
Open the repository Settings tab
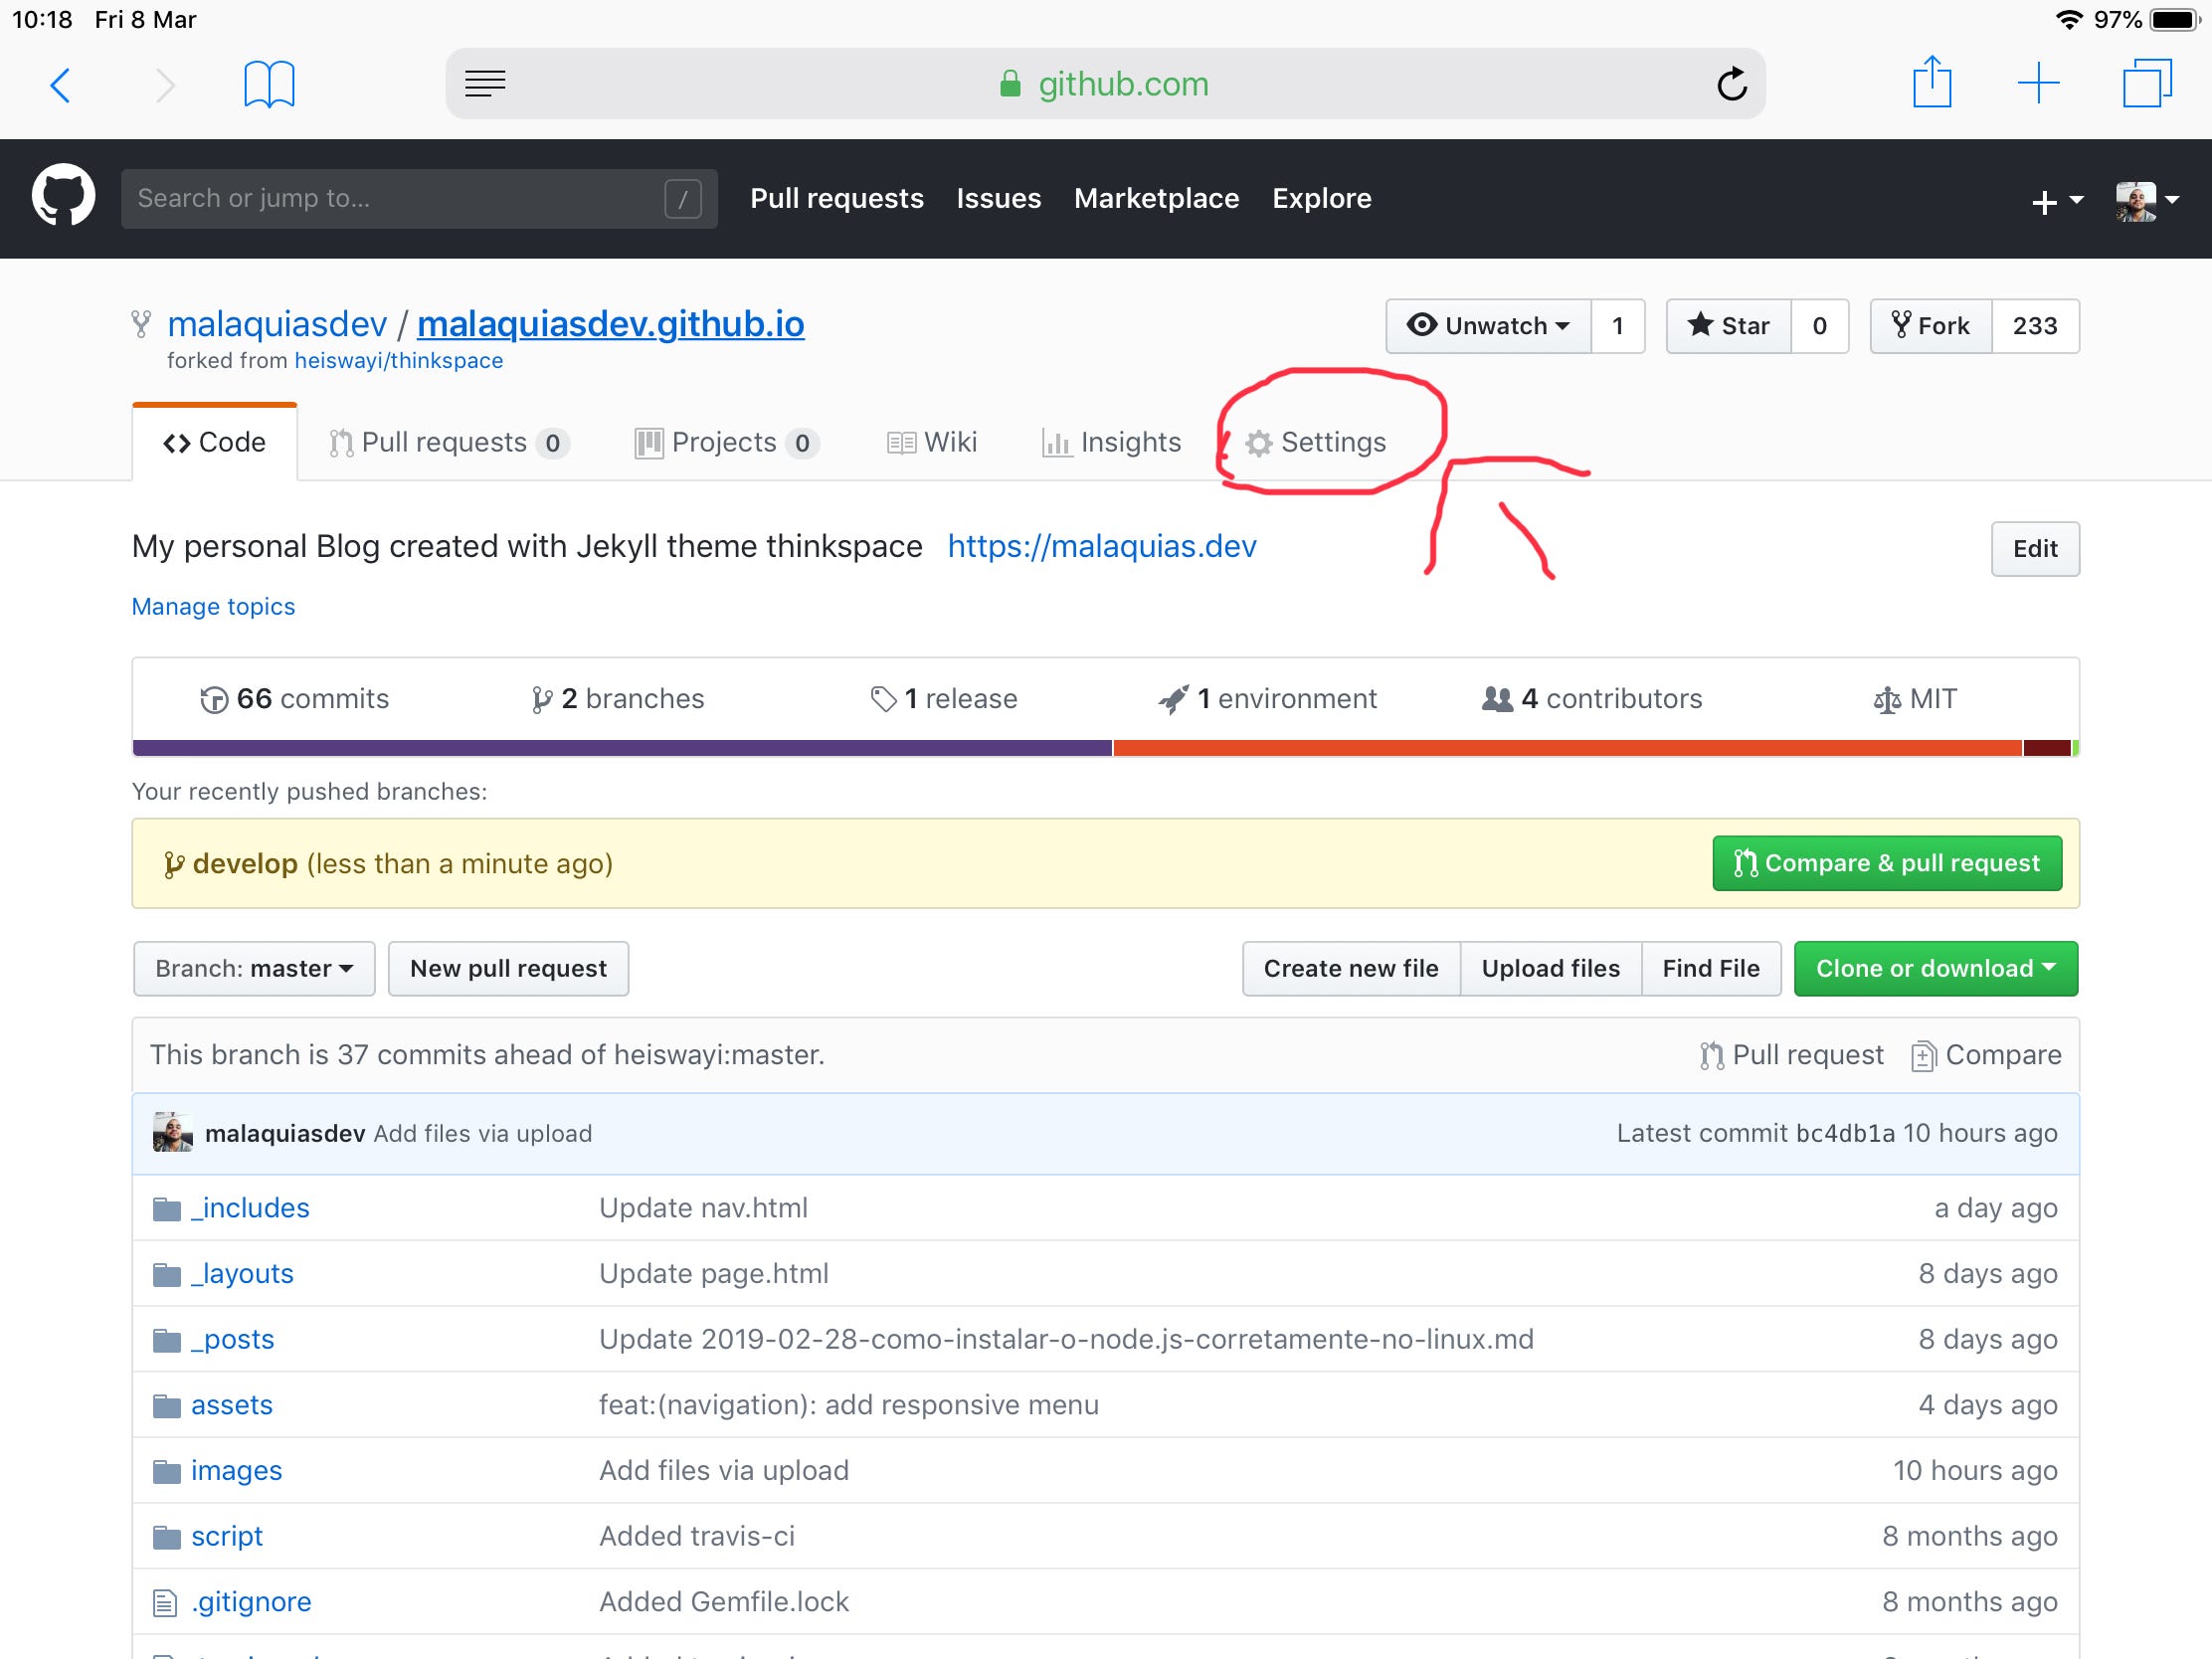(1315, 442)
